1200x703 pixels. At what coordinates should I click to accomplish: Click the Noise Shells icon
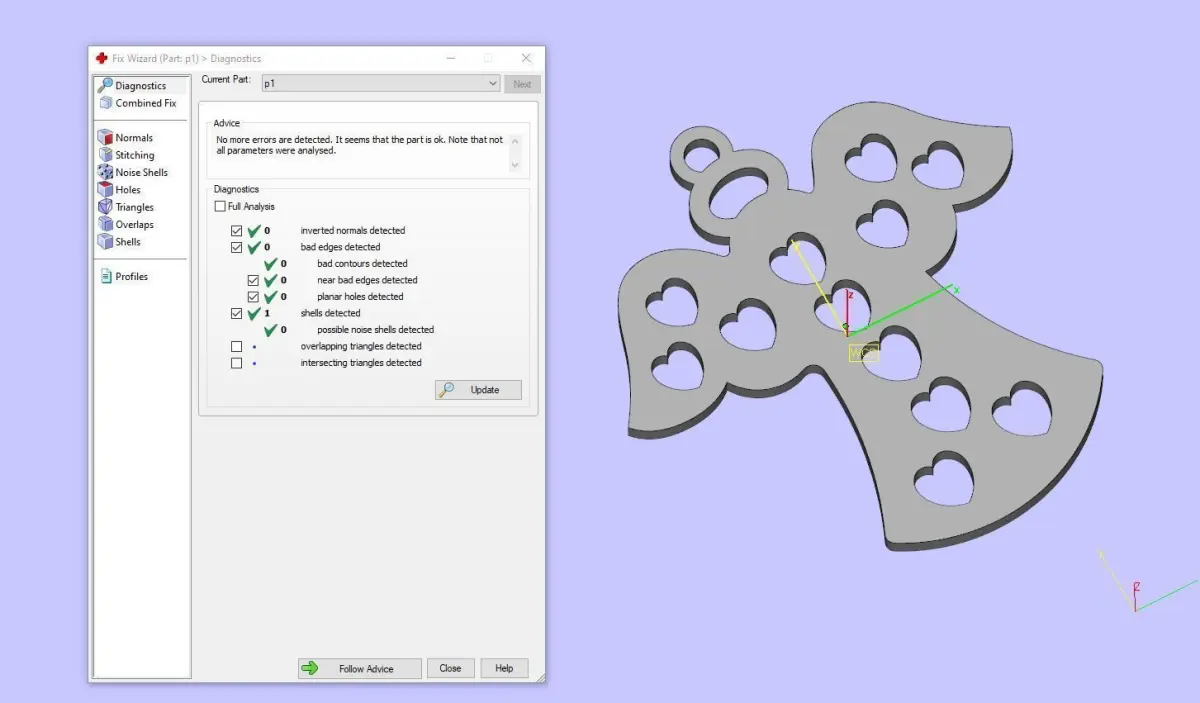(105, 172)
